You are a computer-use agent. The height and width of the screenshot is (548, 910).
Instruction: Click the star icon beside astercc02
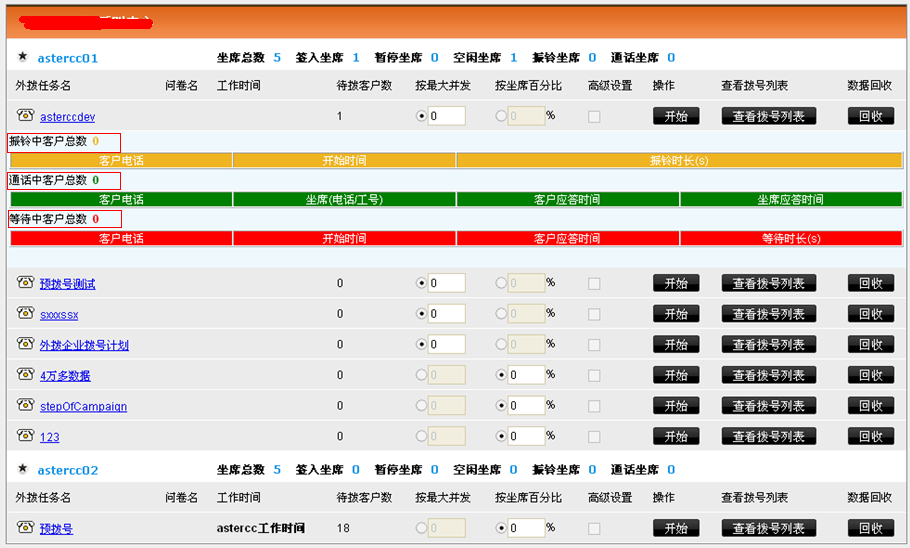click(22, 468)
